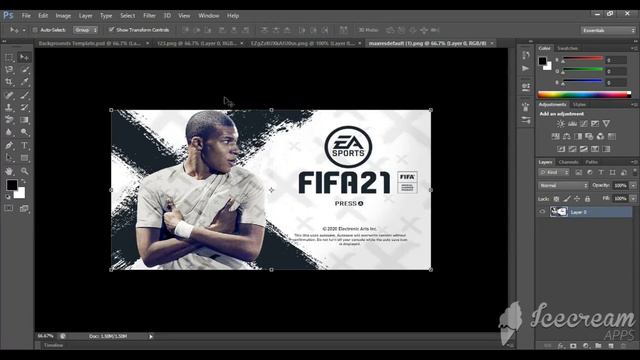Viewport: 640px width, 360px height.
Task: Select the Path Selection tool
Action: click(9, 158)
